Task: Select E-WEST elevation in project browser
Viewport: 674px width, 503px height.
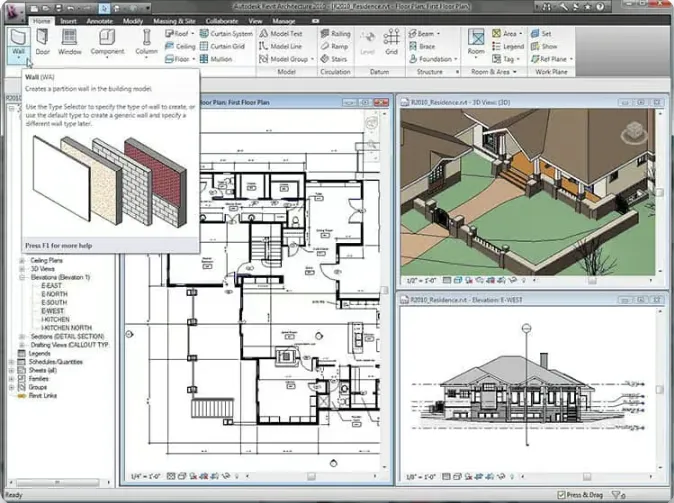Action: click(x=52, y=311)
